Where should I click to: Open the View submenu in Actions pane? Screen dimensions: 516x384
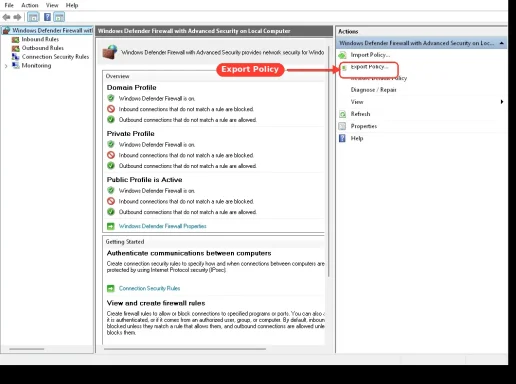[357, 102]
